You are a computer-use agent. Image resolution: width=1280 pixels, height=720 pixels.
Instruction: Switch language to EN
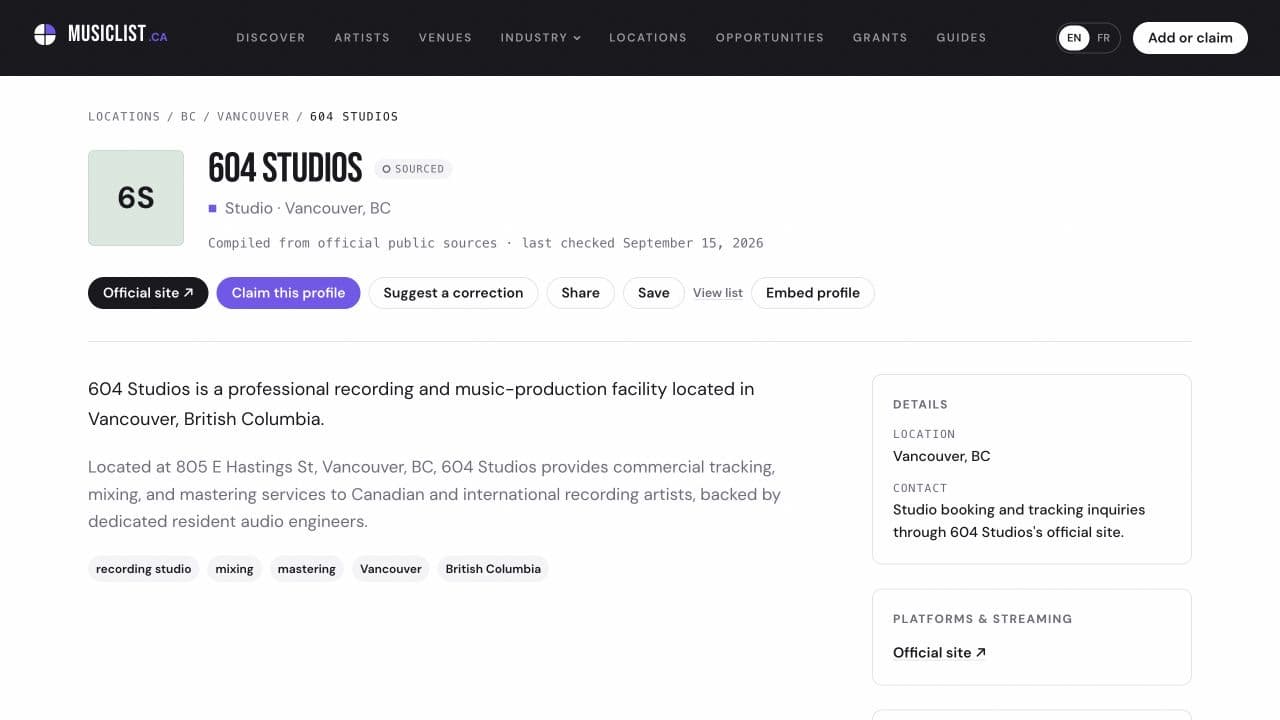point(1074,38)
